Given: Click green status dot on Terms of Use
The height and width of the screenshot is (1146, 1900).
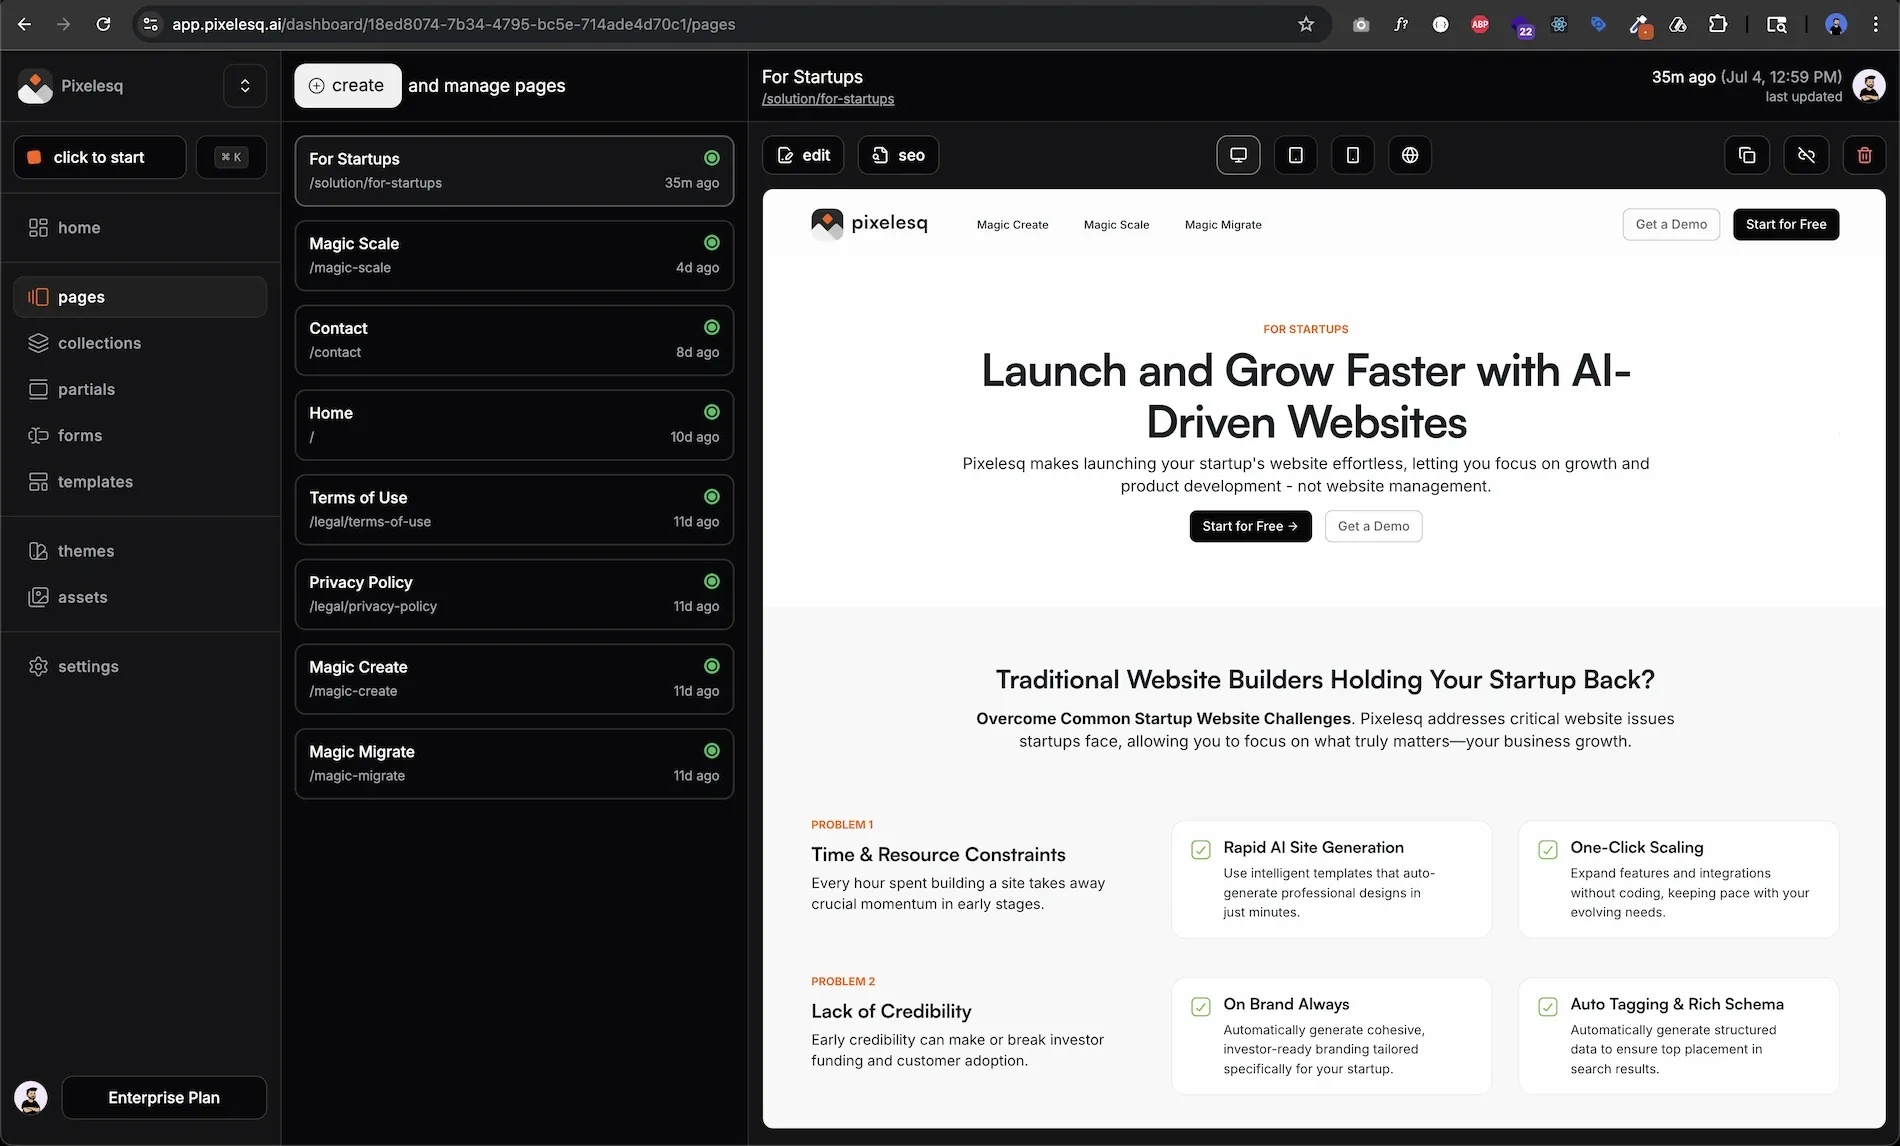Looking at the screenshot, I should pyautogui.click(x=711, y=497).
